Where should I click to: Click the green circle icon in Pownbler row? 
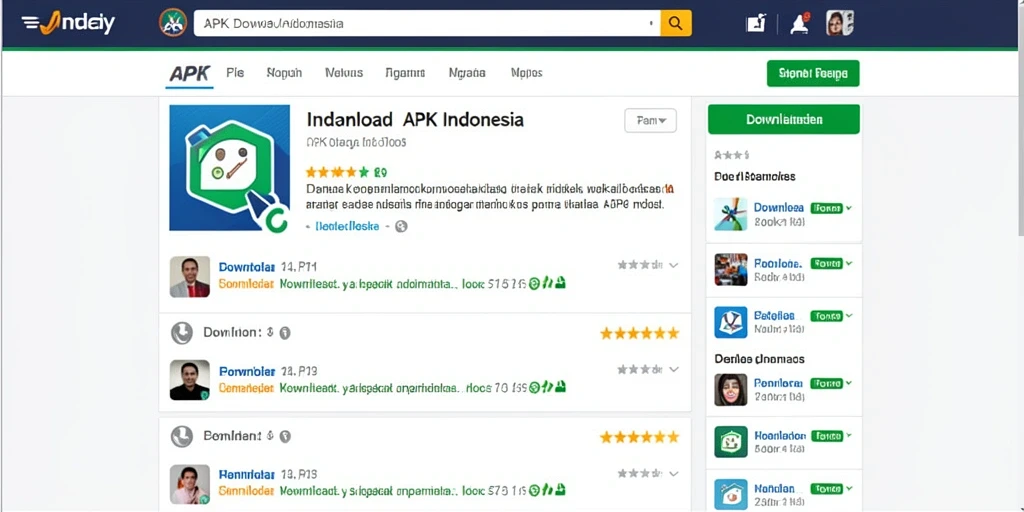(534, 387)
